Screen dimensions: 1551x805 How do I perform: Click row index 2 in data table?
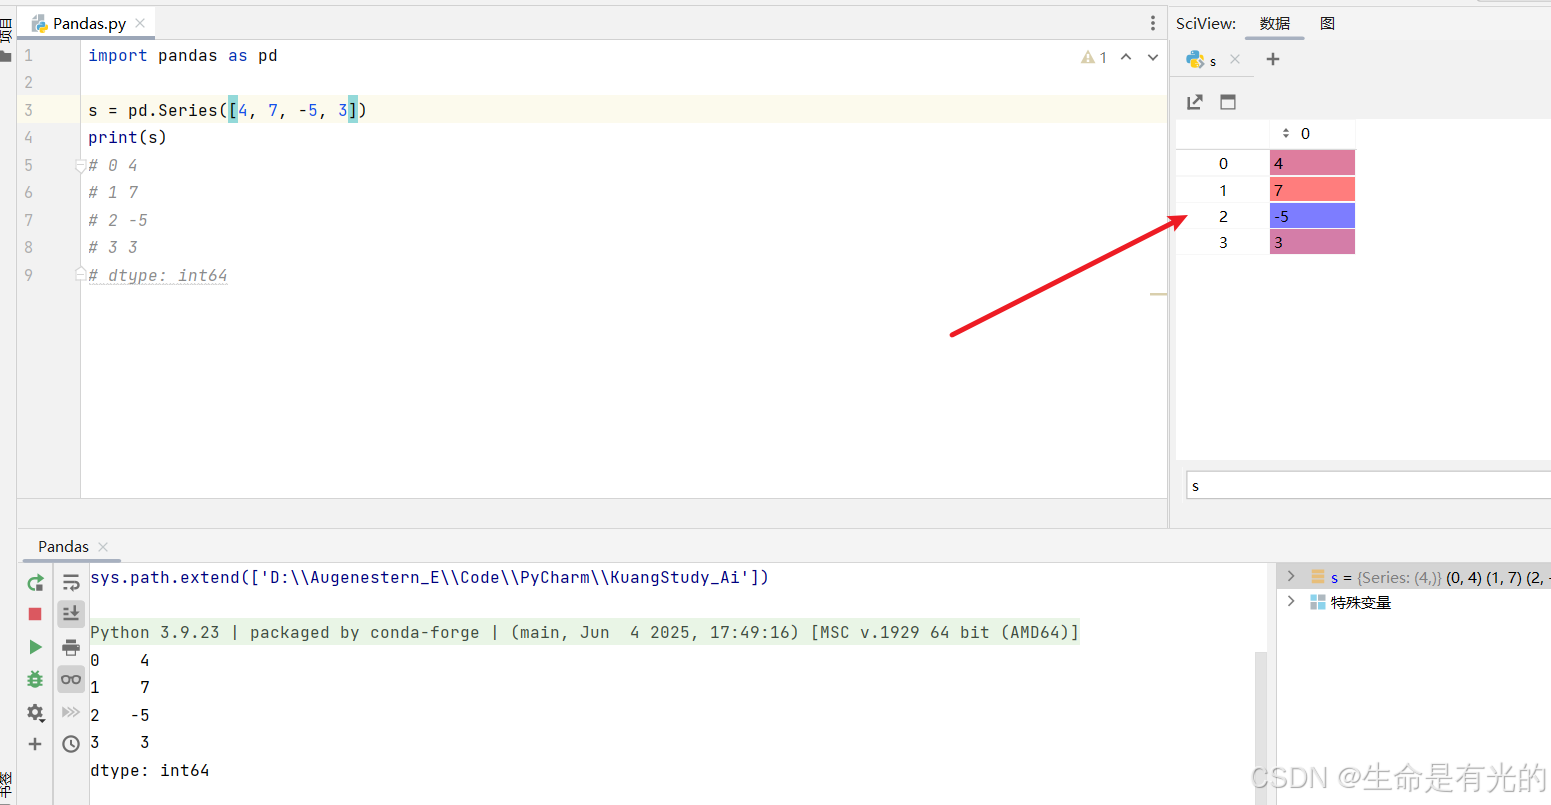click(x=1222, y=216)
